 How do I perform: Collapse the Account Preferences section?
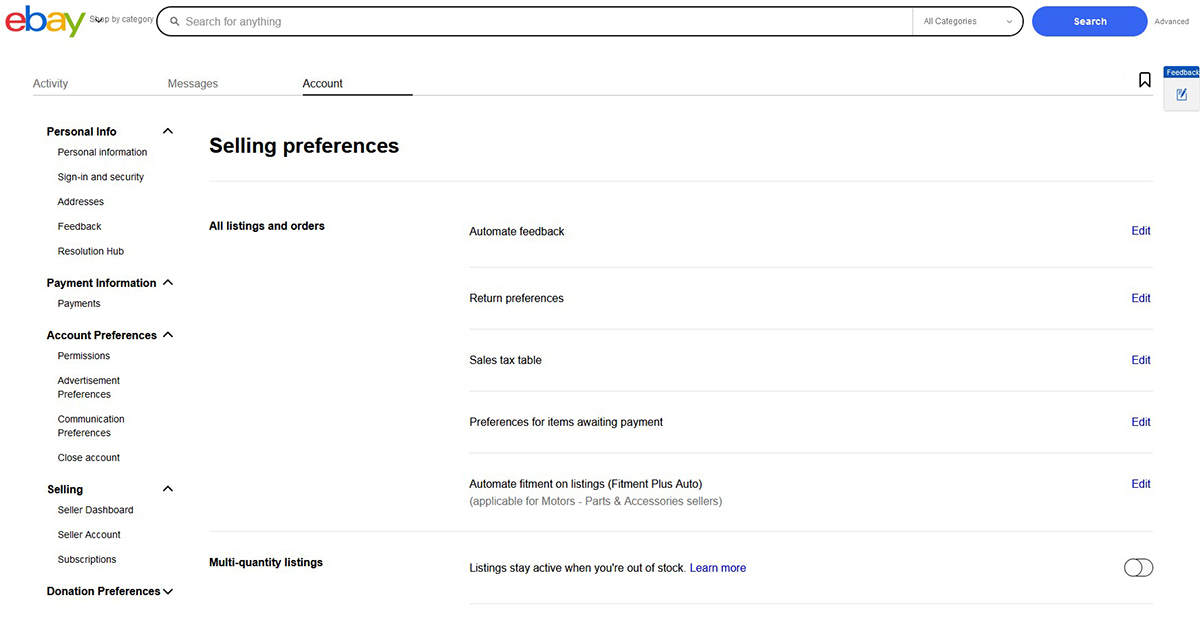168,334
